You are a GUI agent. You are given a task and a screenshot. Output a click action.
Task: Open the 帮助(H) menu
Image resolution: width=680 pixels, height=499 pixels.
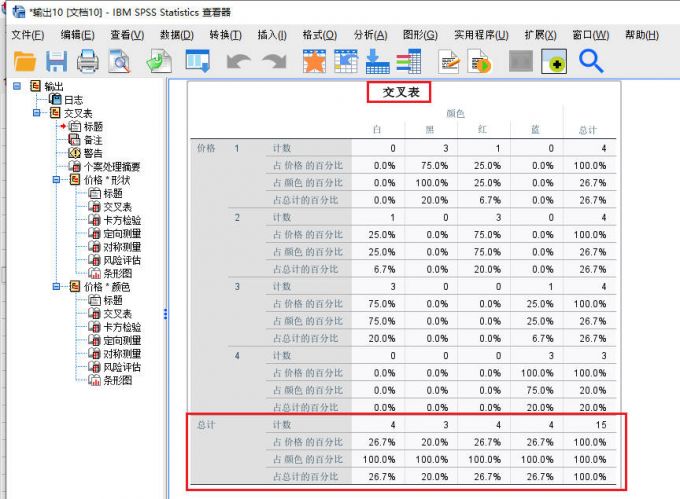coord(642,35)
